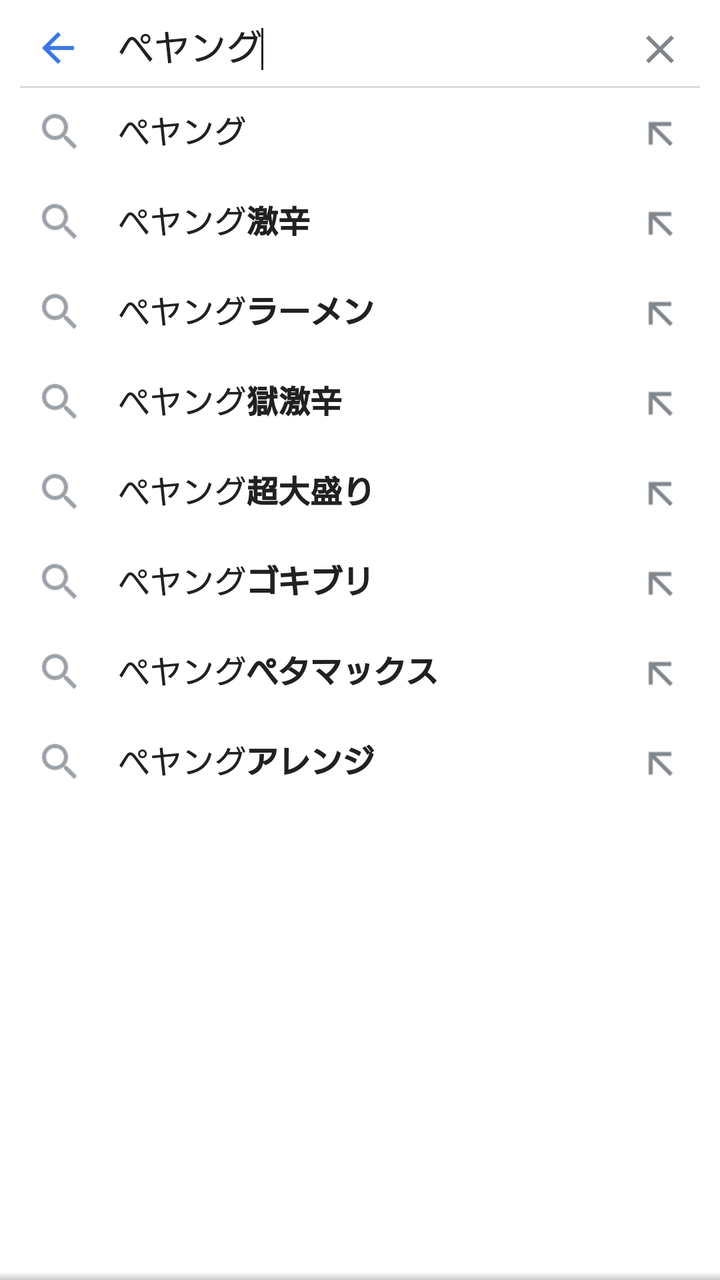Select the ペヤング超大盛り suggestion
Image resolution: width=720 pixels, height=1280 pixels.
(x=246, y=492)
